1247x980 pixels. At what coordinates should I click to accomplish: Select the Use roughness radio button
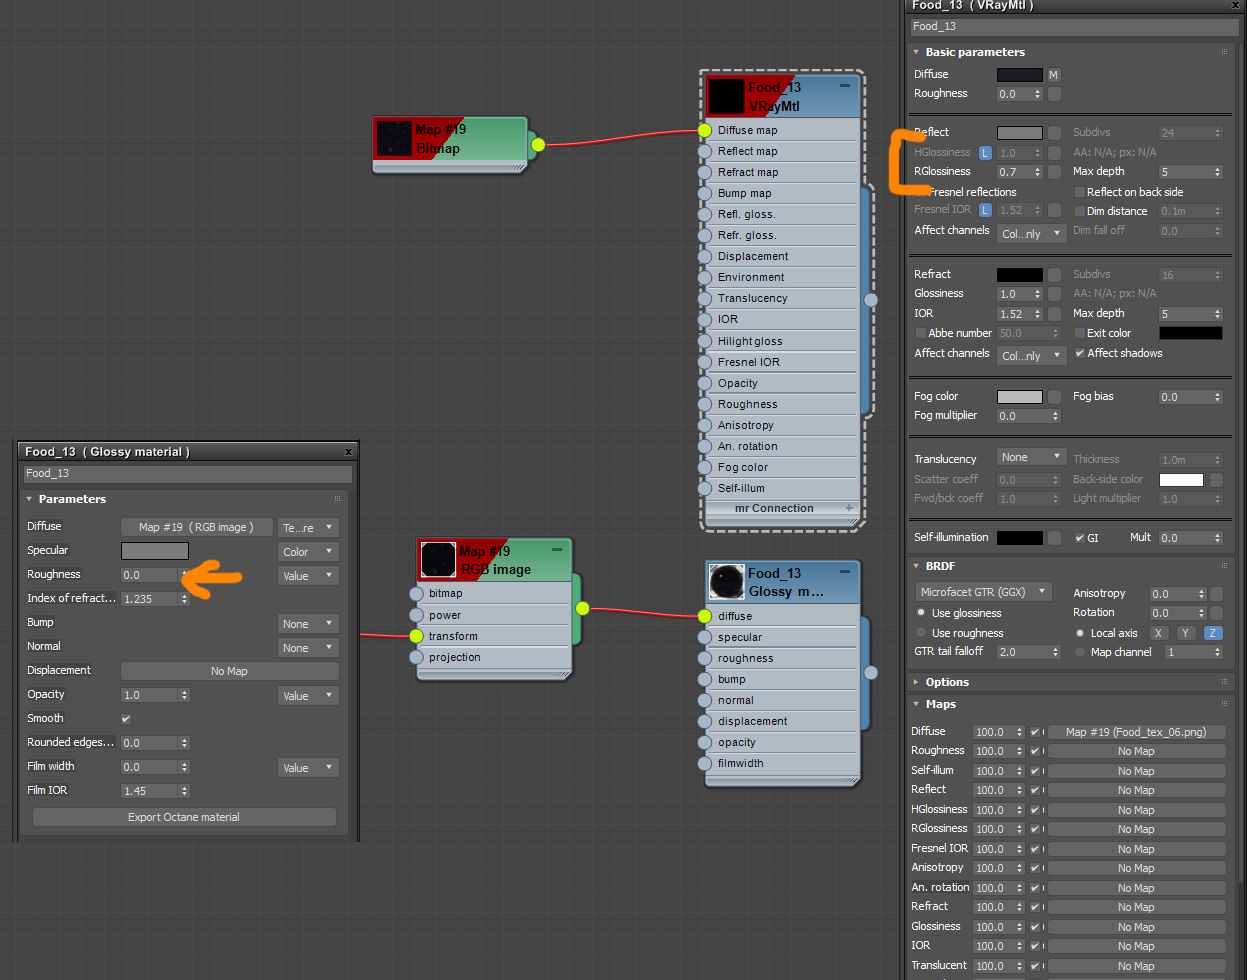pyautogui.click(x=921, y=633)
